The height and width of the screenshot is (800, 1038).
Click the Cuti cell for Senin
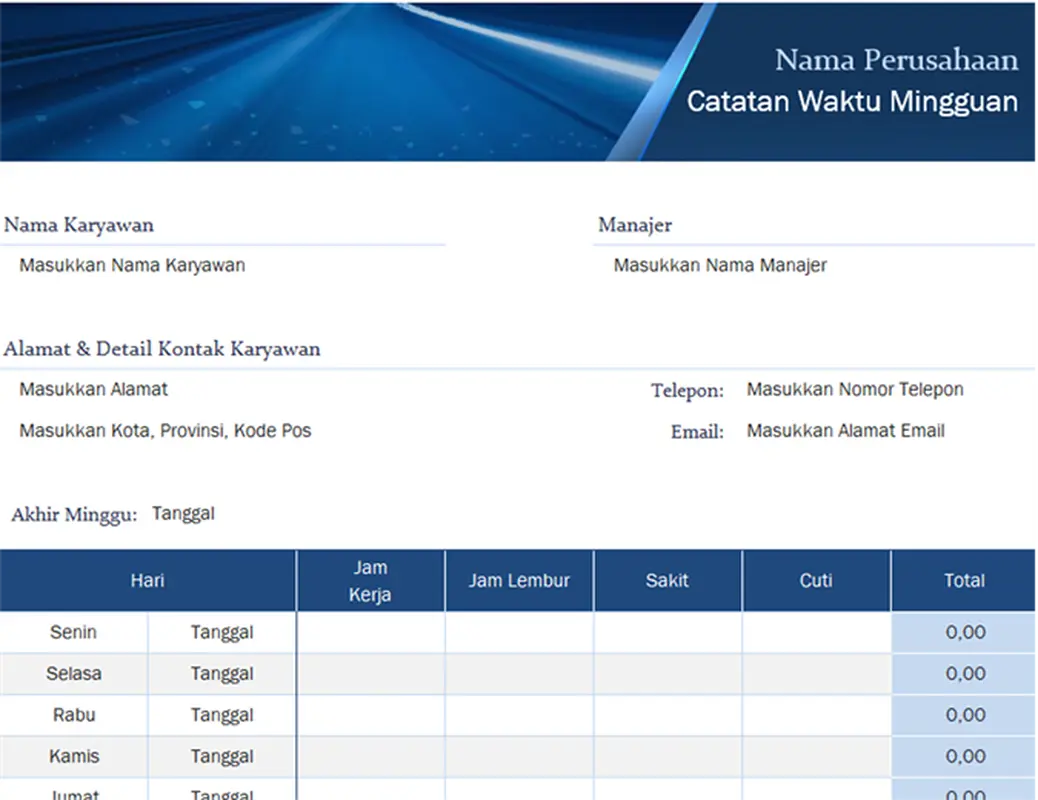coord(816,632)
